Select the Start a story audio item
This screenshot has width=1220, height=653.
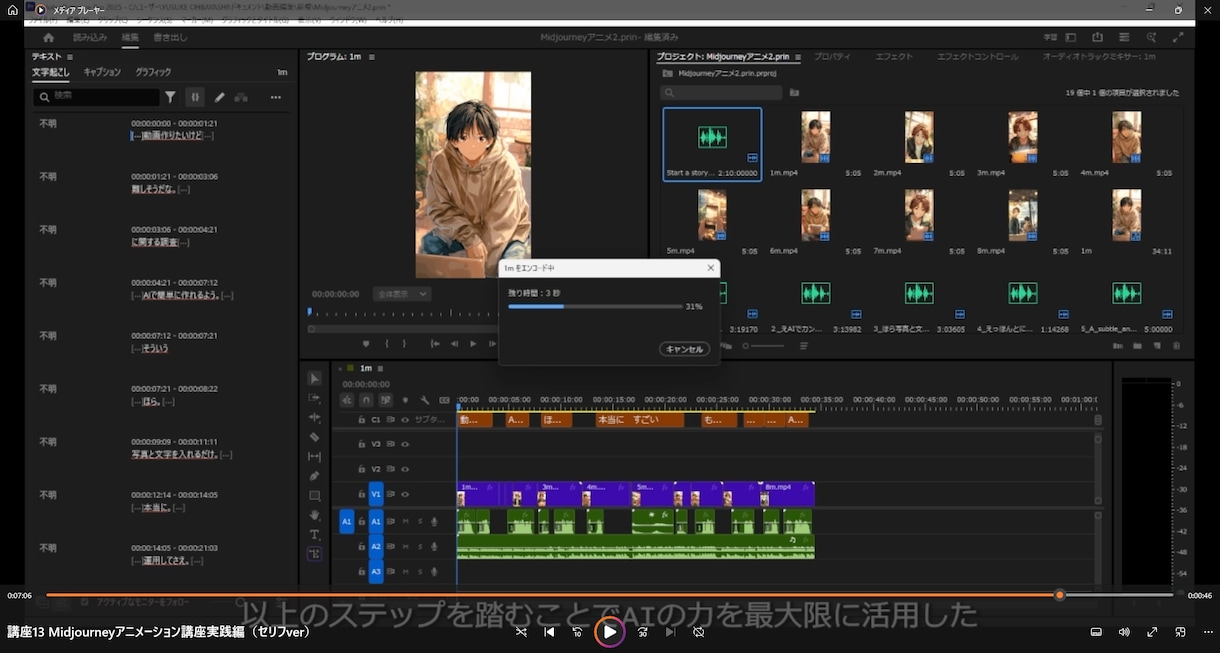point(712,144)
